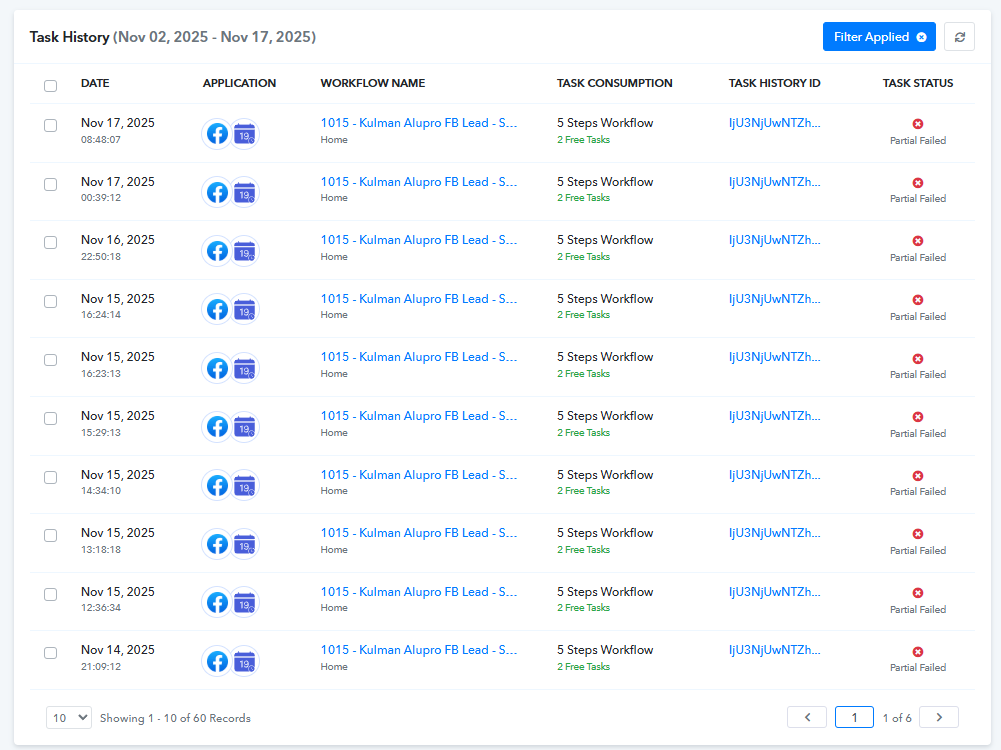Check the box for Nov 17 08:48:07 task
Image resolution: width=1001 pixels, height=750 pixels.
(51, 126)
